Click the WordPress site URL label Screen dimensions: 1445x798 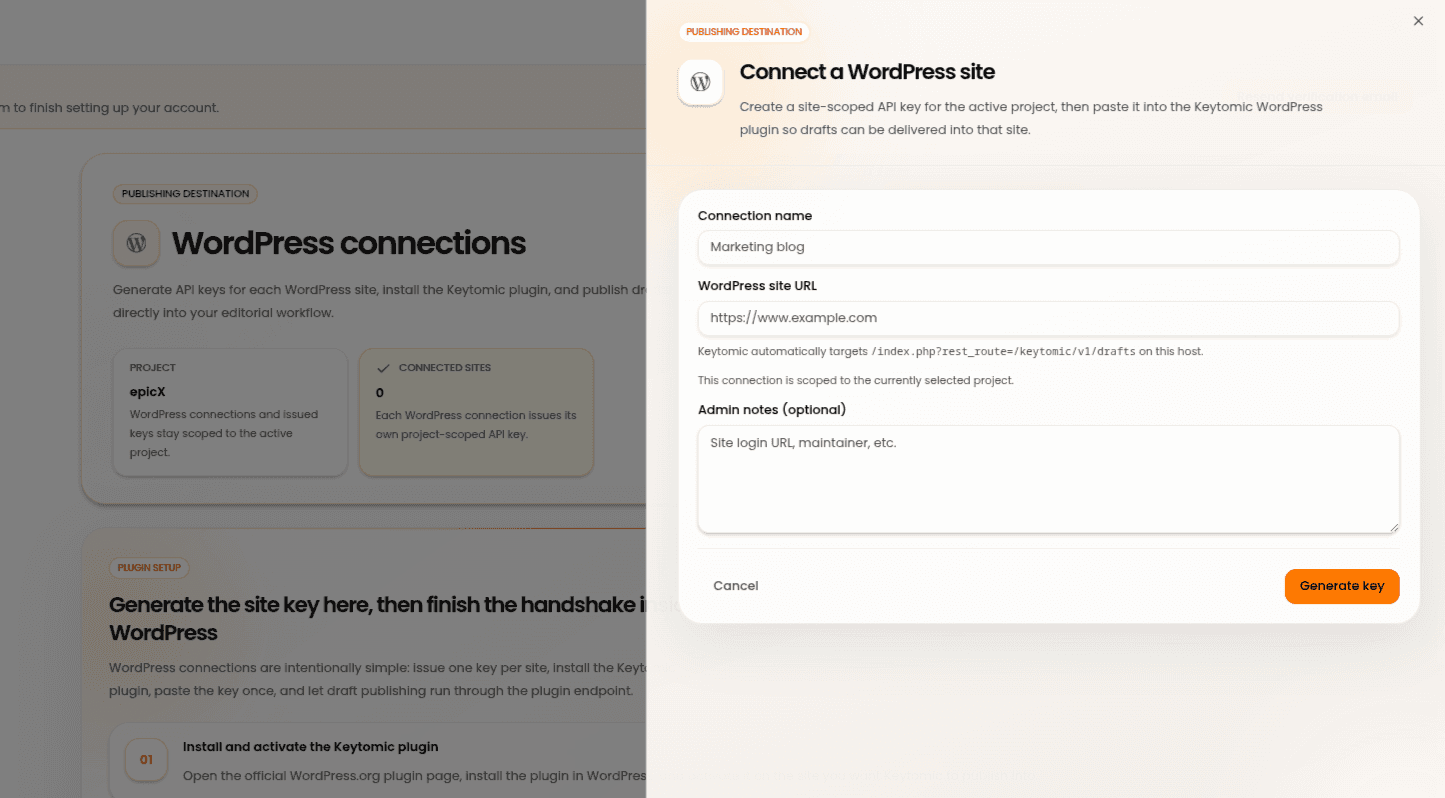point(757,286)
